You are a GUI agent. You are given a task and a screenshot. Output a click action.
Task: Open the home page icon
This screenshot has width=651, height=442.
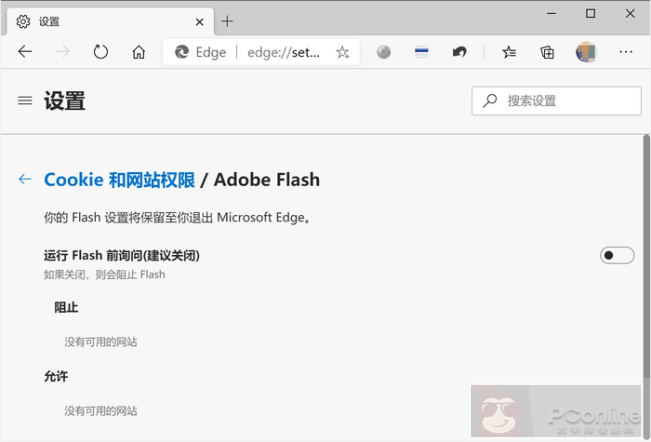pyautogui.click(x=139, y=52)
